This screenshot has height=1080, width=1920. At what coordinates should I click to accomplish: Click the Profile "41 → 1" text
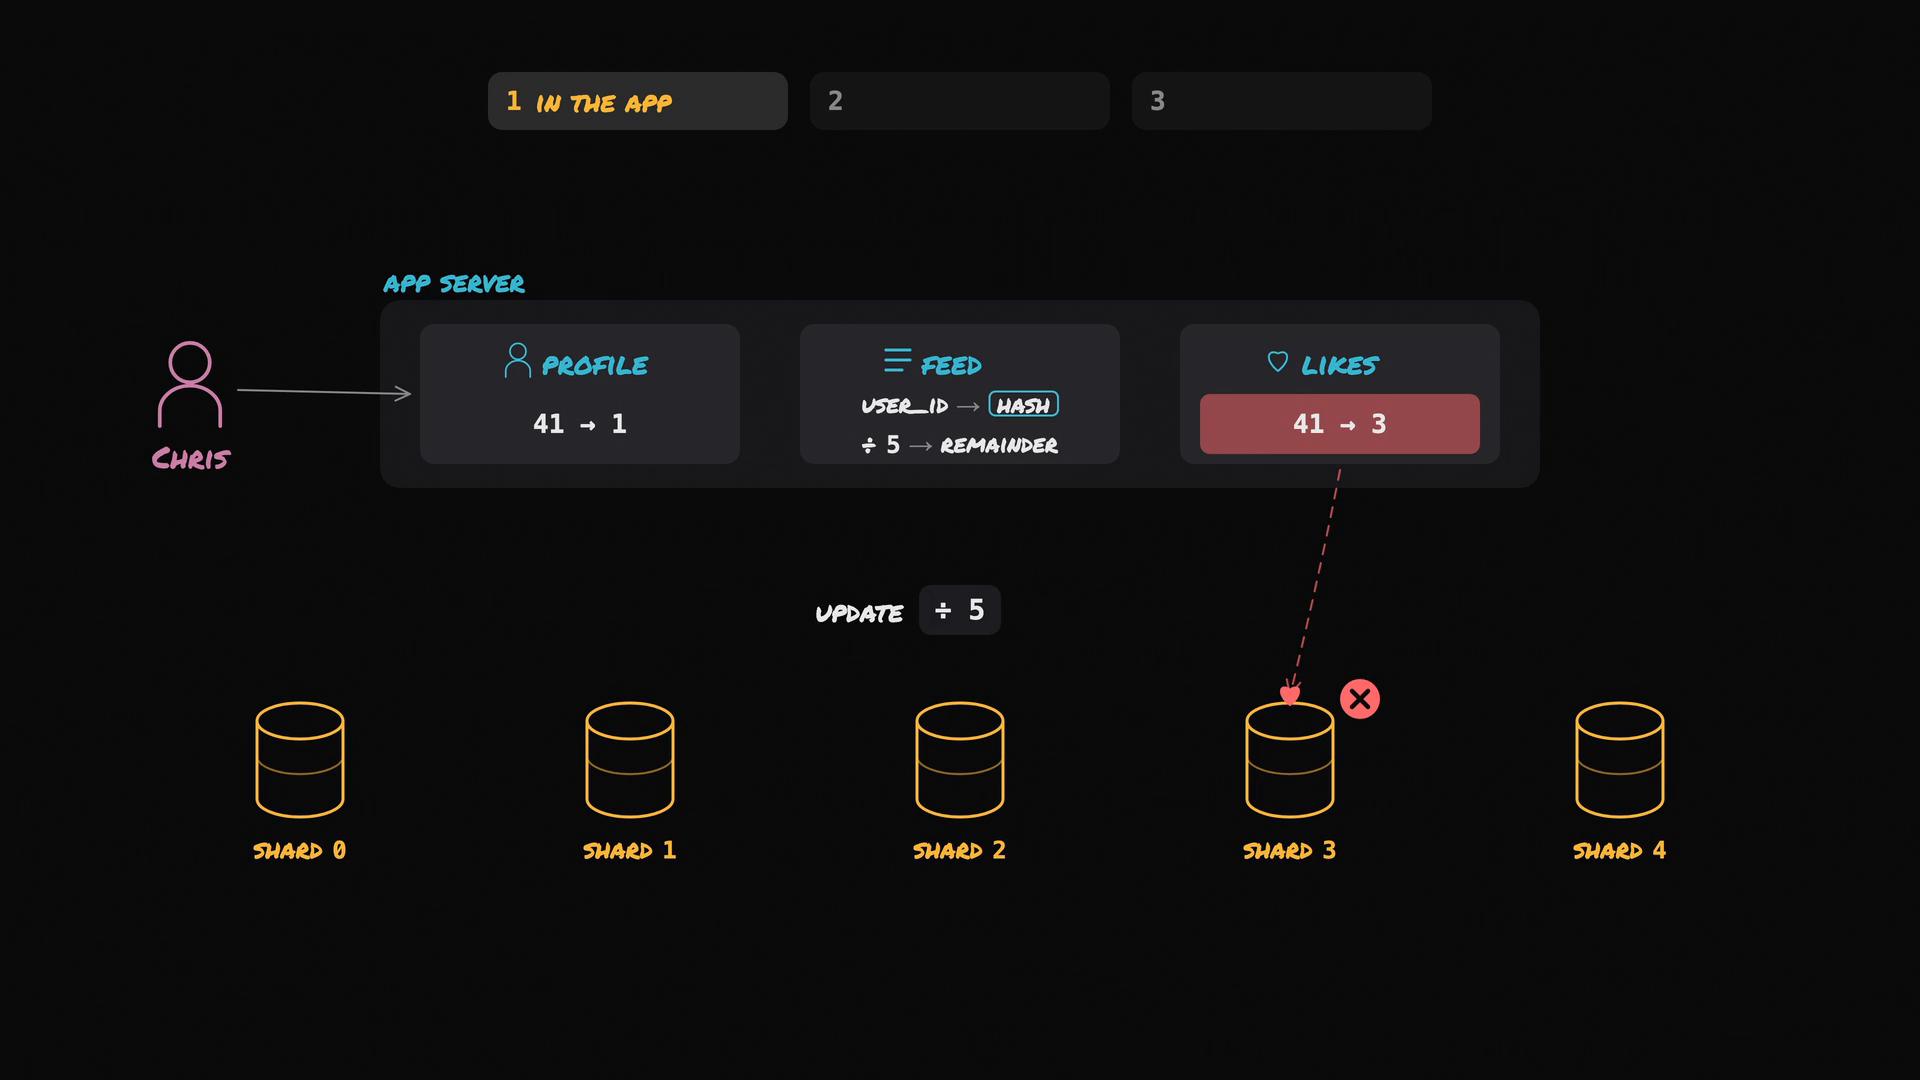[580, 424]
